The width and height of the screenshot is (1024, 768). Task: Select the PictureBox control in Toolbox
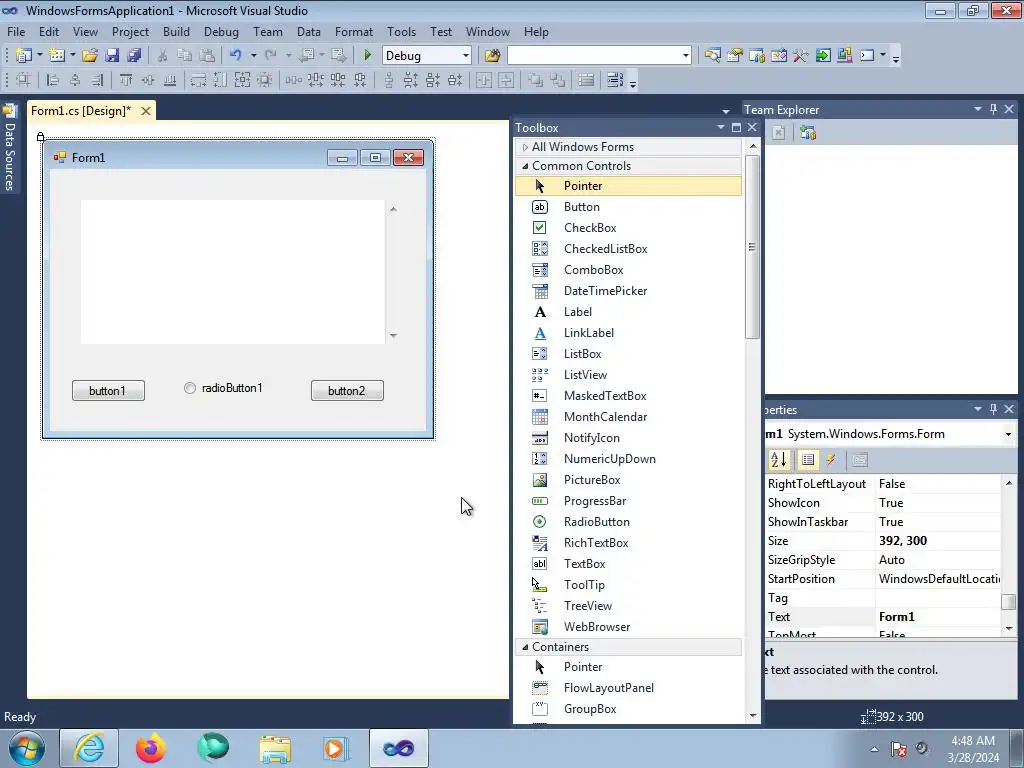628,480
